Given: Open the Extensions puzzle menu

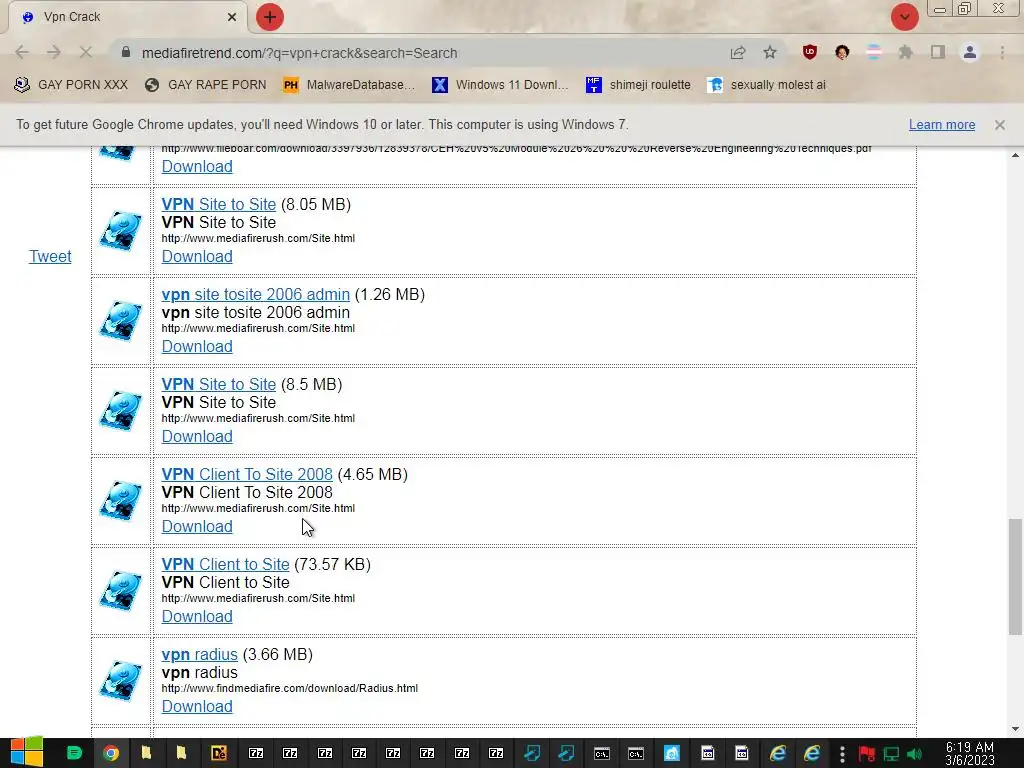Looking at the screenshot, I should (906, 53).
